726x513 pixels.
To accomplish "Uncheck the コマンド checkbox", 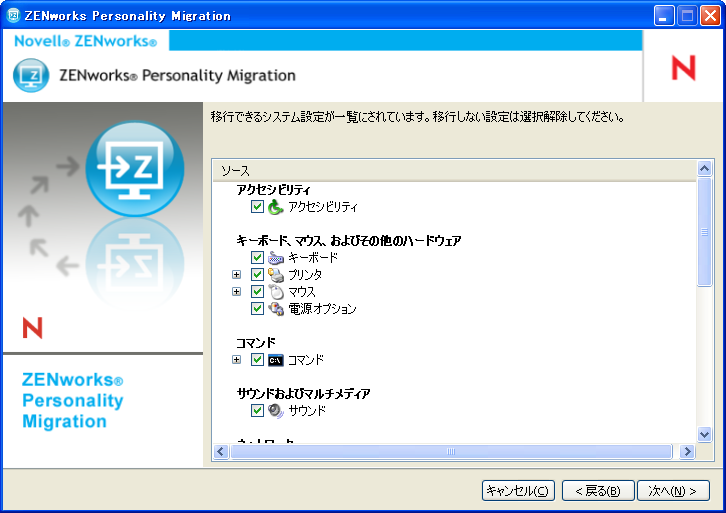I will (x=257, y=360).
